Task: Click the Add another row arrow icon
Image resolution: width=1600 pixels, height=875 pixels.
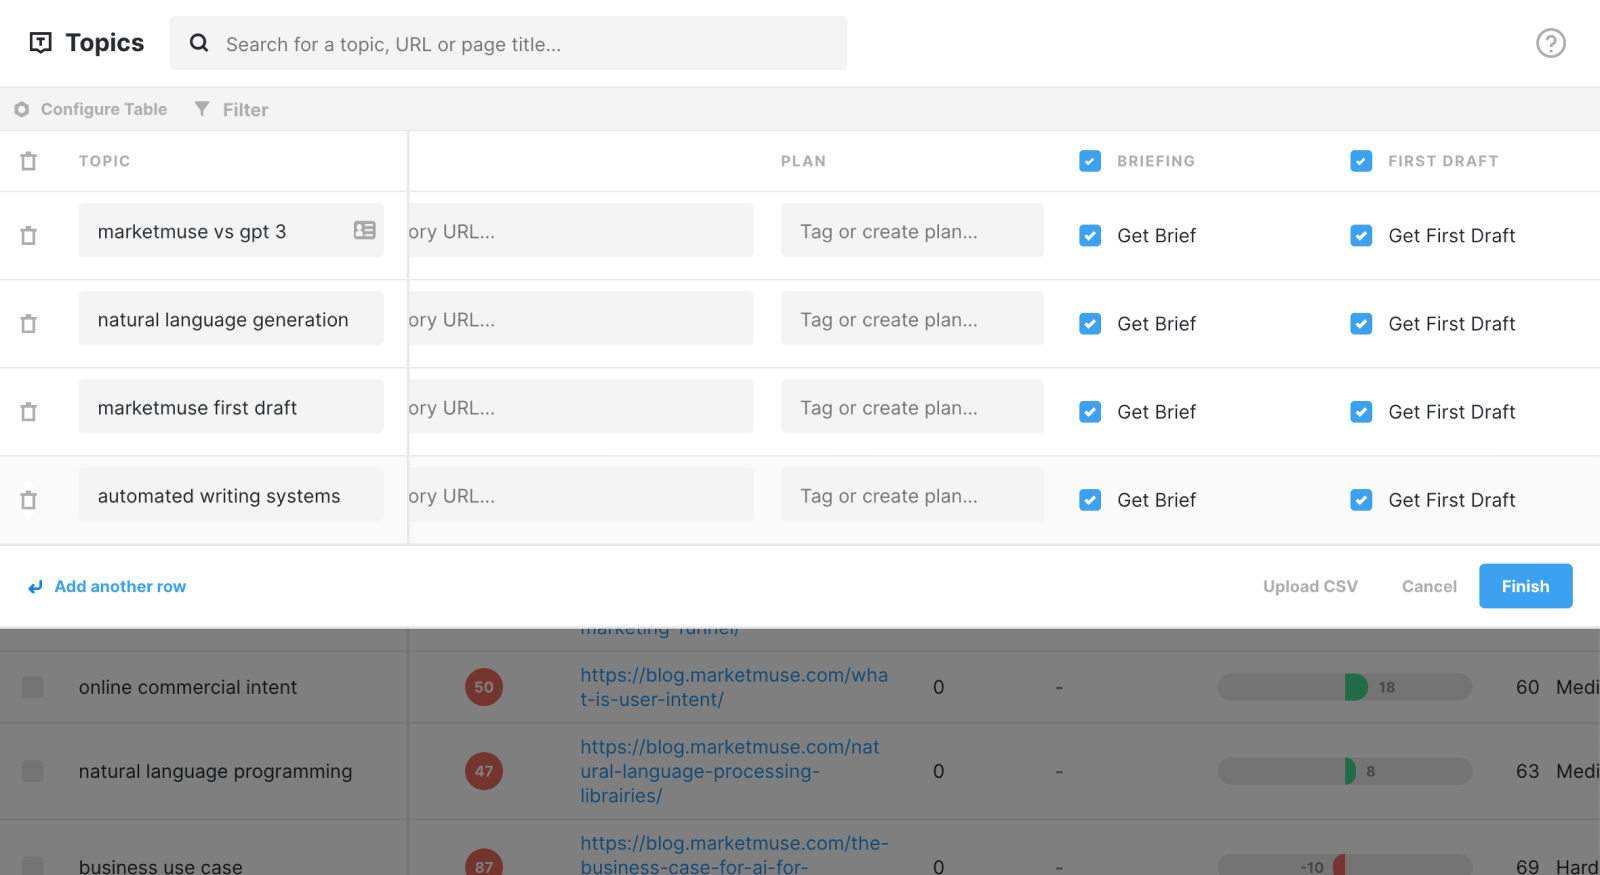Action: pyautogui.click(x=36, y=587)
